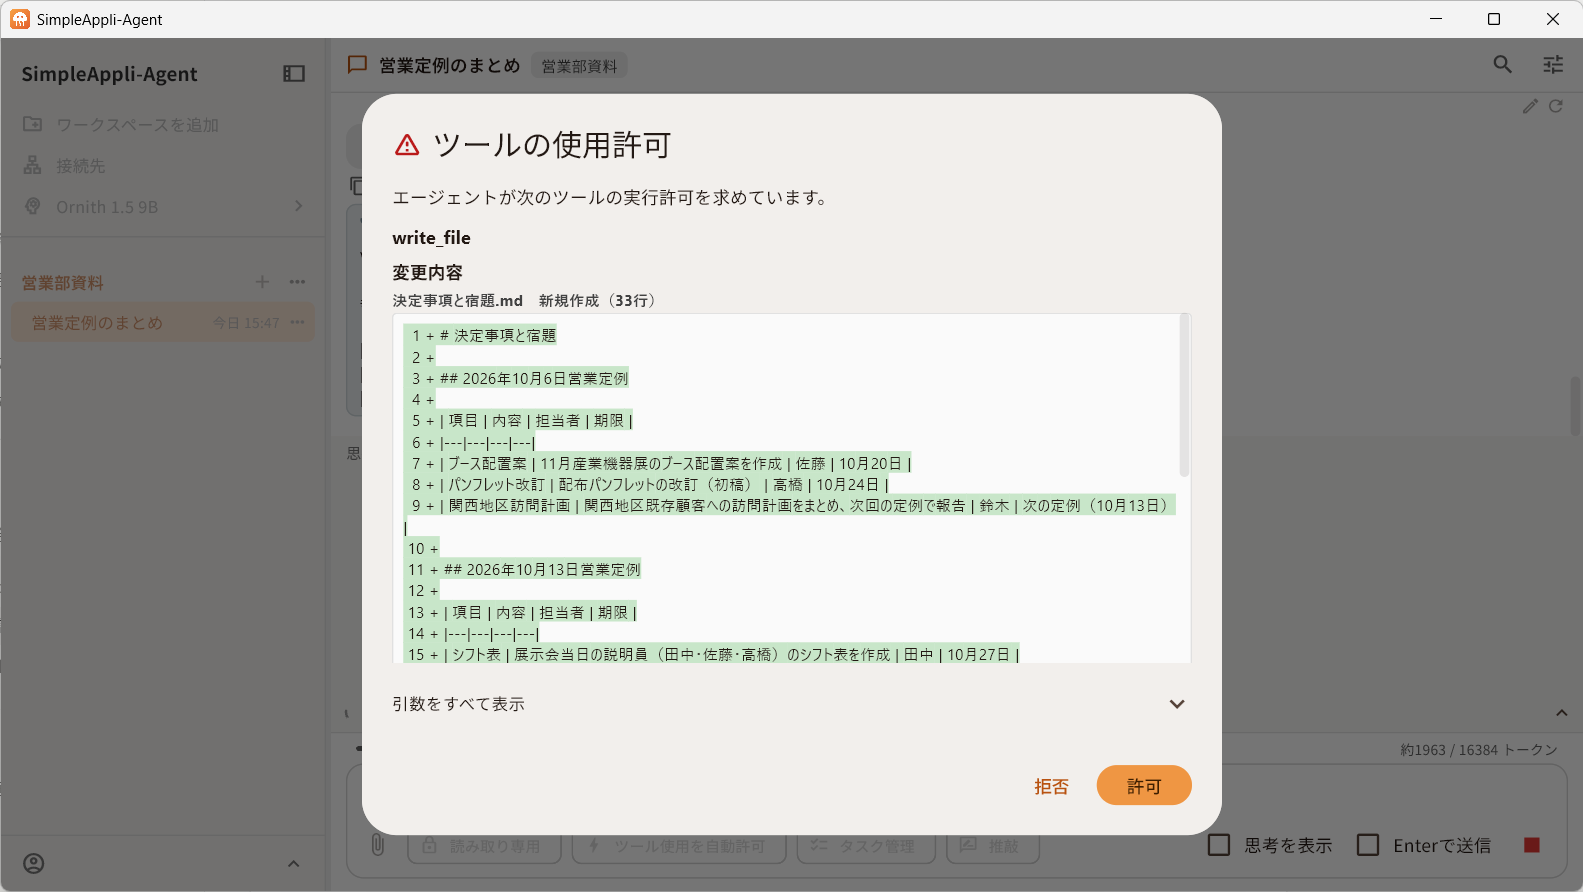Expand the account menu chevron in sidebar footer
This screenshot has width=1583, height=892.
[293, 864]
